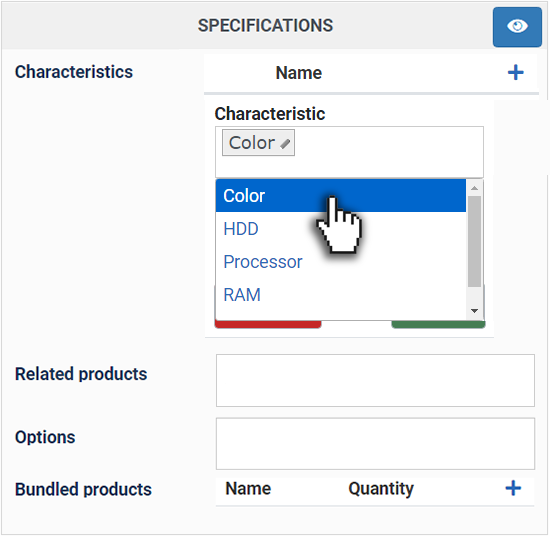Click the scrollbar up arrow in the dropdown list

click(x=474, y=188)
